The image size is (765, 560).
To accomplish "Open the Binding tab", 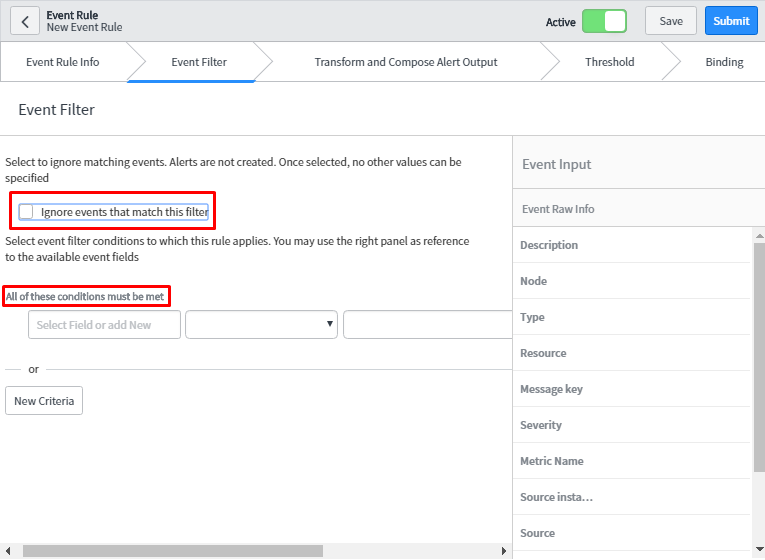I will point(724,62).
